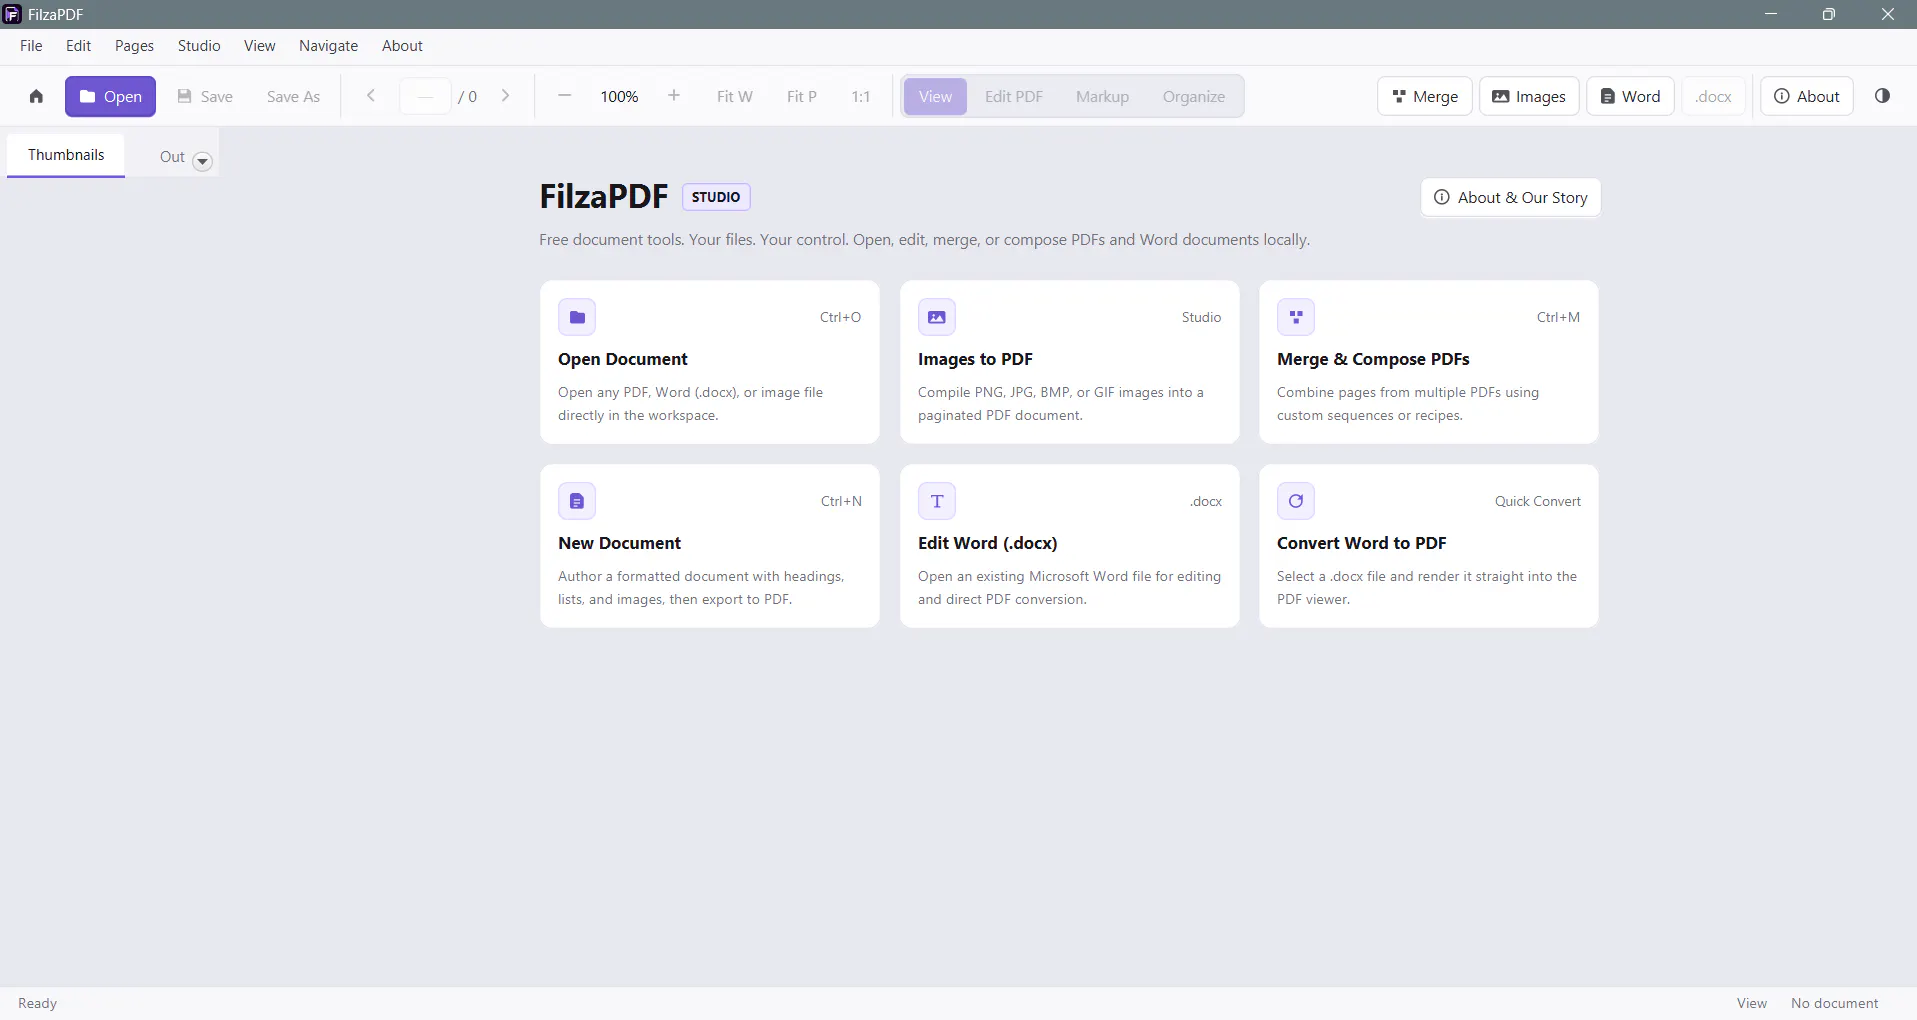Go to next page arrow
Viewport: 1917px width, 1020px height.
click(x=505, y=96)
